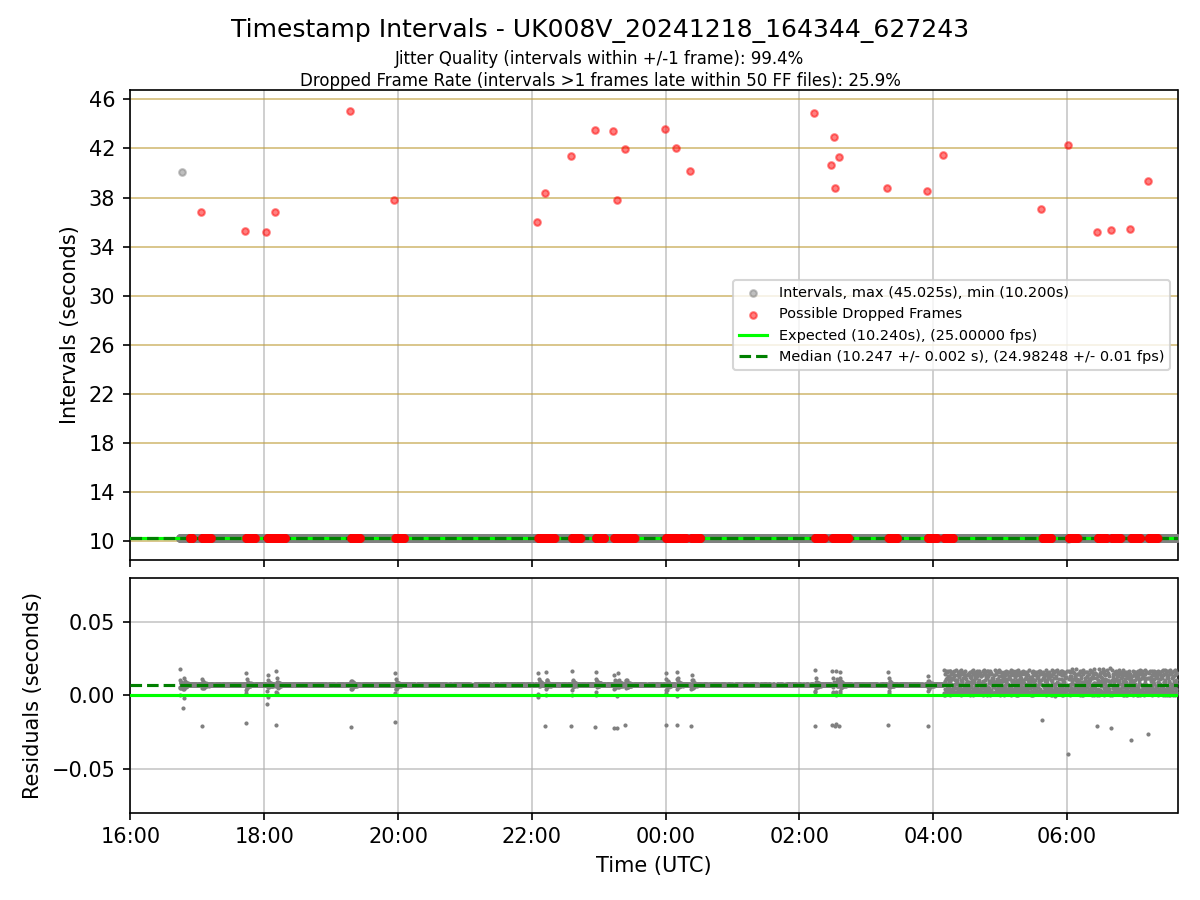The height and width of the screenshot is (900, 1200).
Task: Select legend text 'Intervals, max (45.025s), min (10.200s)'
Action: pos(924,292)
